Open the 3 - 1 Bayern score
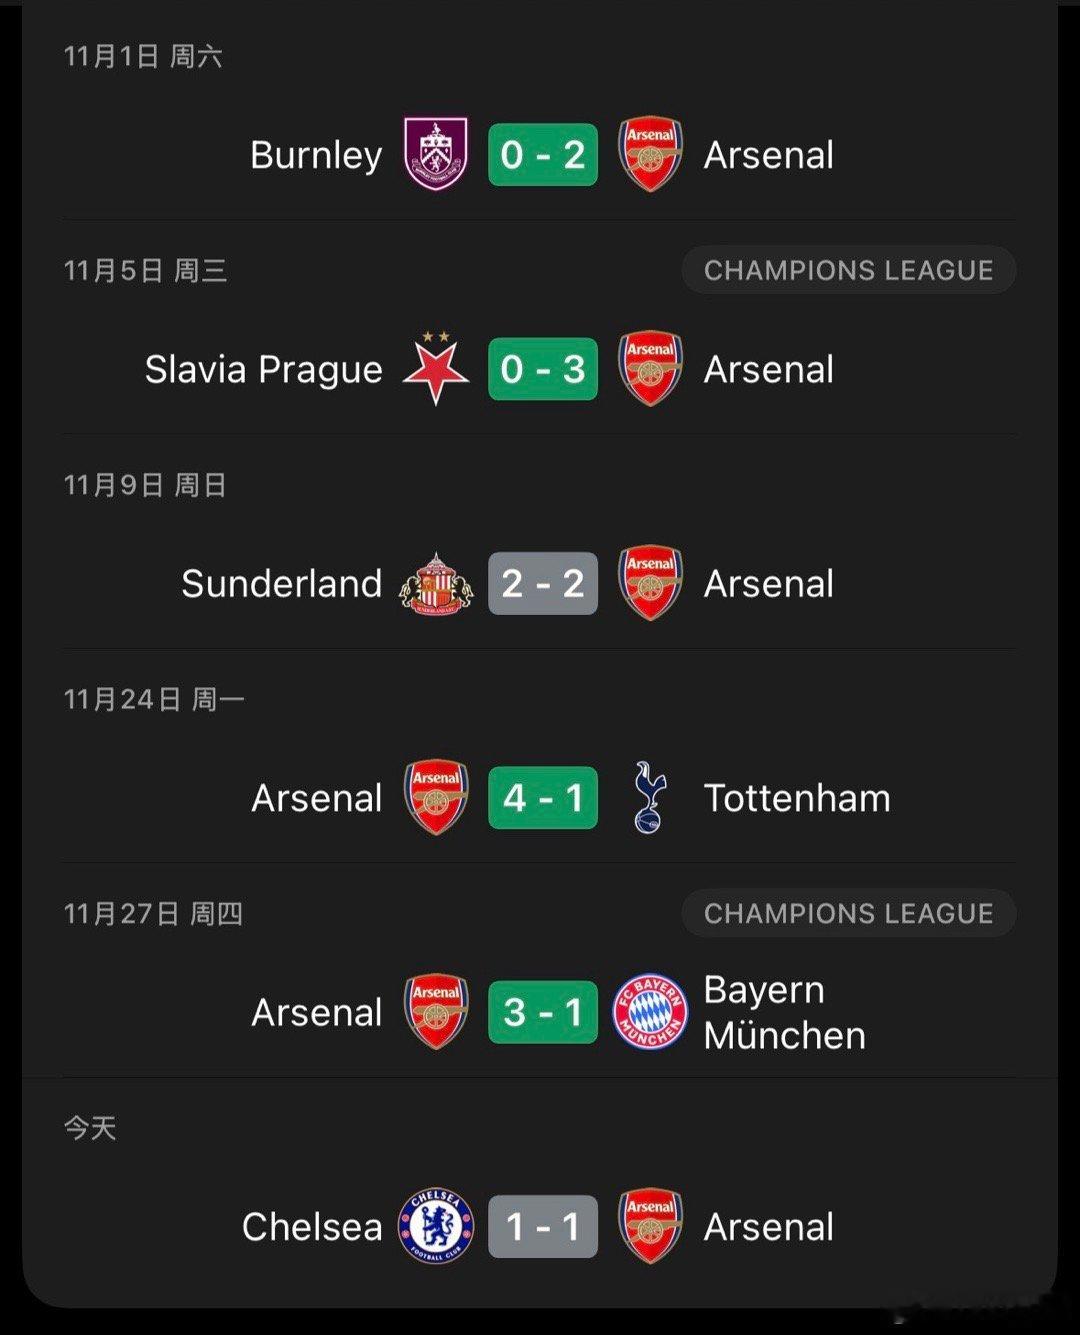 (x=543, y=1011)
